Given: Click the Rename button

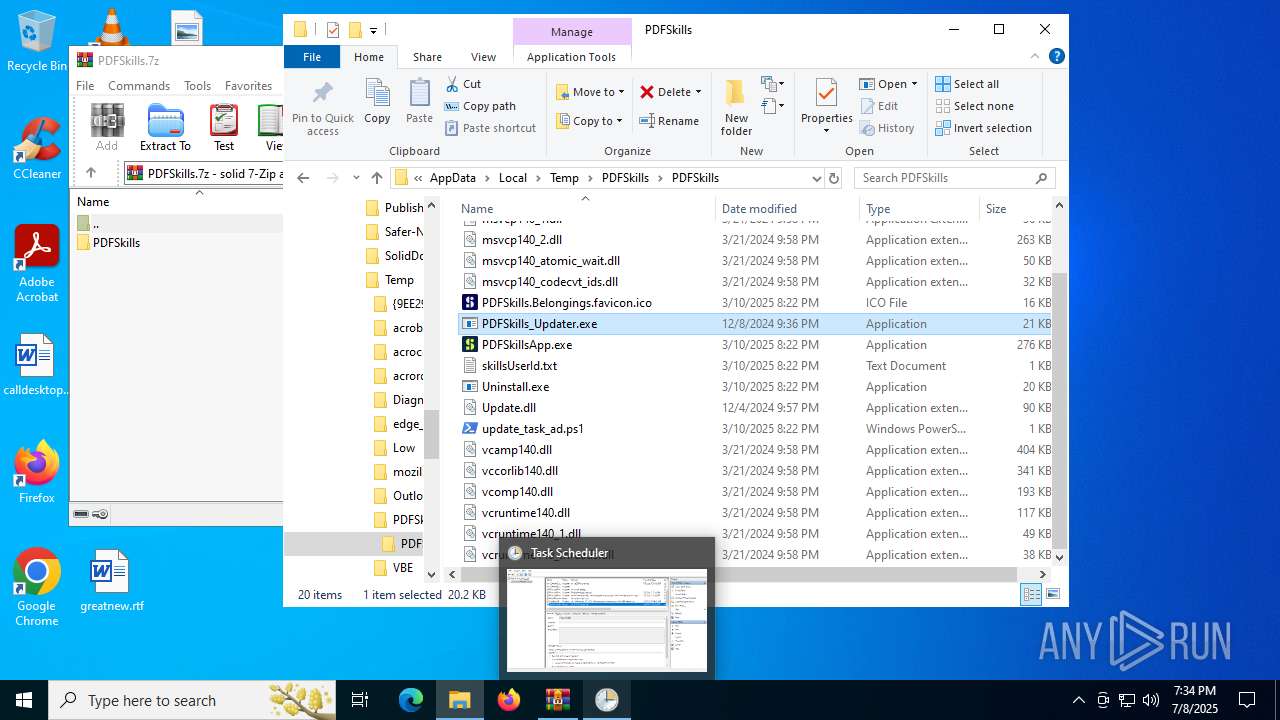Looking at the screenshot, I should [x=669, y=121].
